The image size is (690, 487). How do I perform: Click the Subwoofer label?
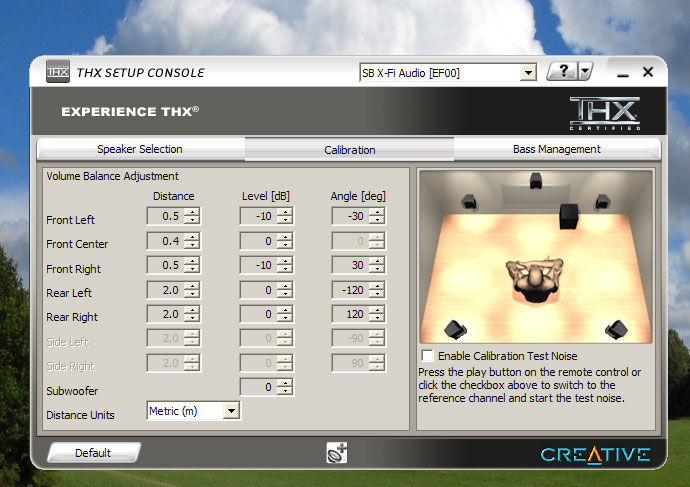pos(72,391)
